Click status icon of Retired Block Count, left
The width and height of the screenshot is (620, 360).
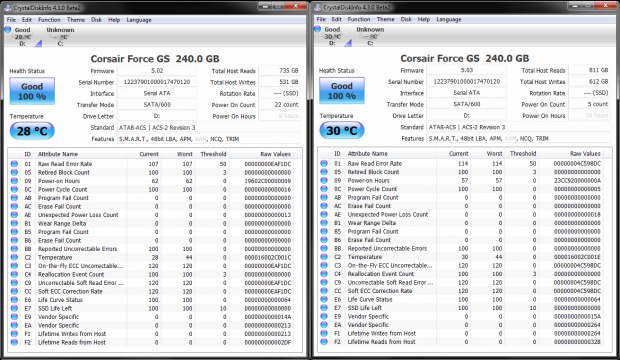14,172
